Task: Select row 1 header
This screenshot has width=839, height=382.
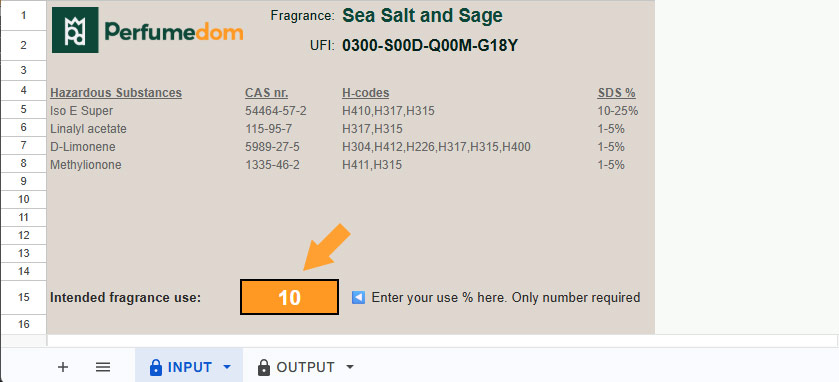Action: [x=24, y=16]
